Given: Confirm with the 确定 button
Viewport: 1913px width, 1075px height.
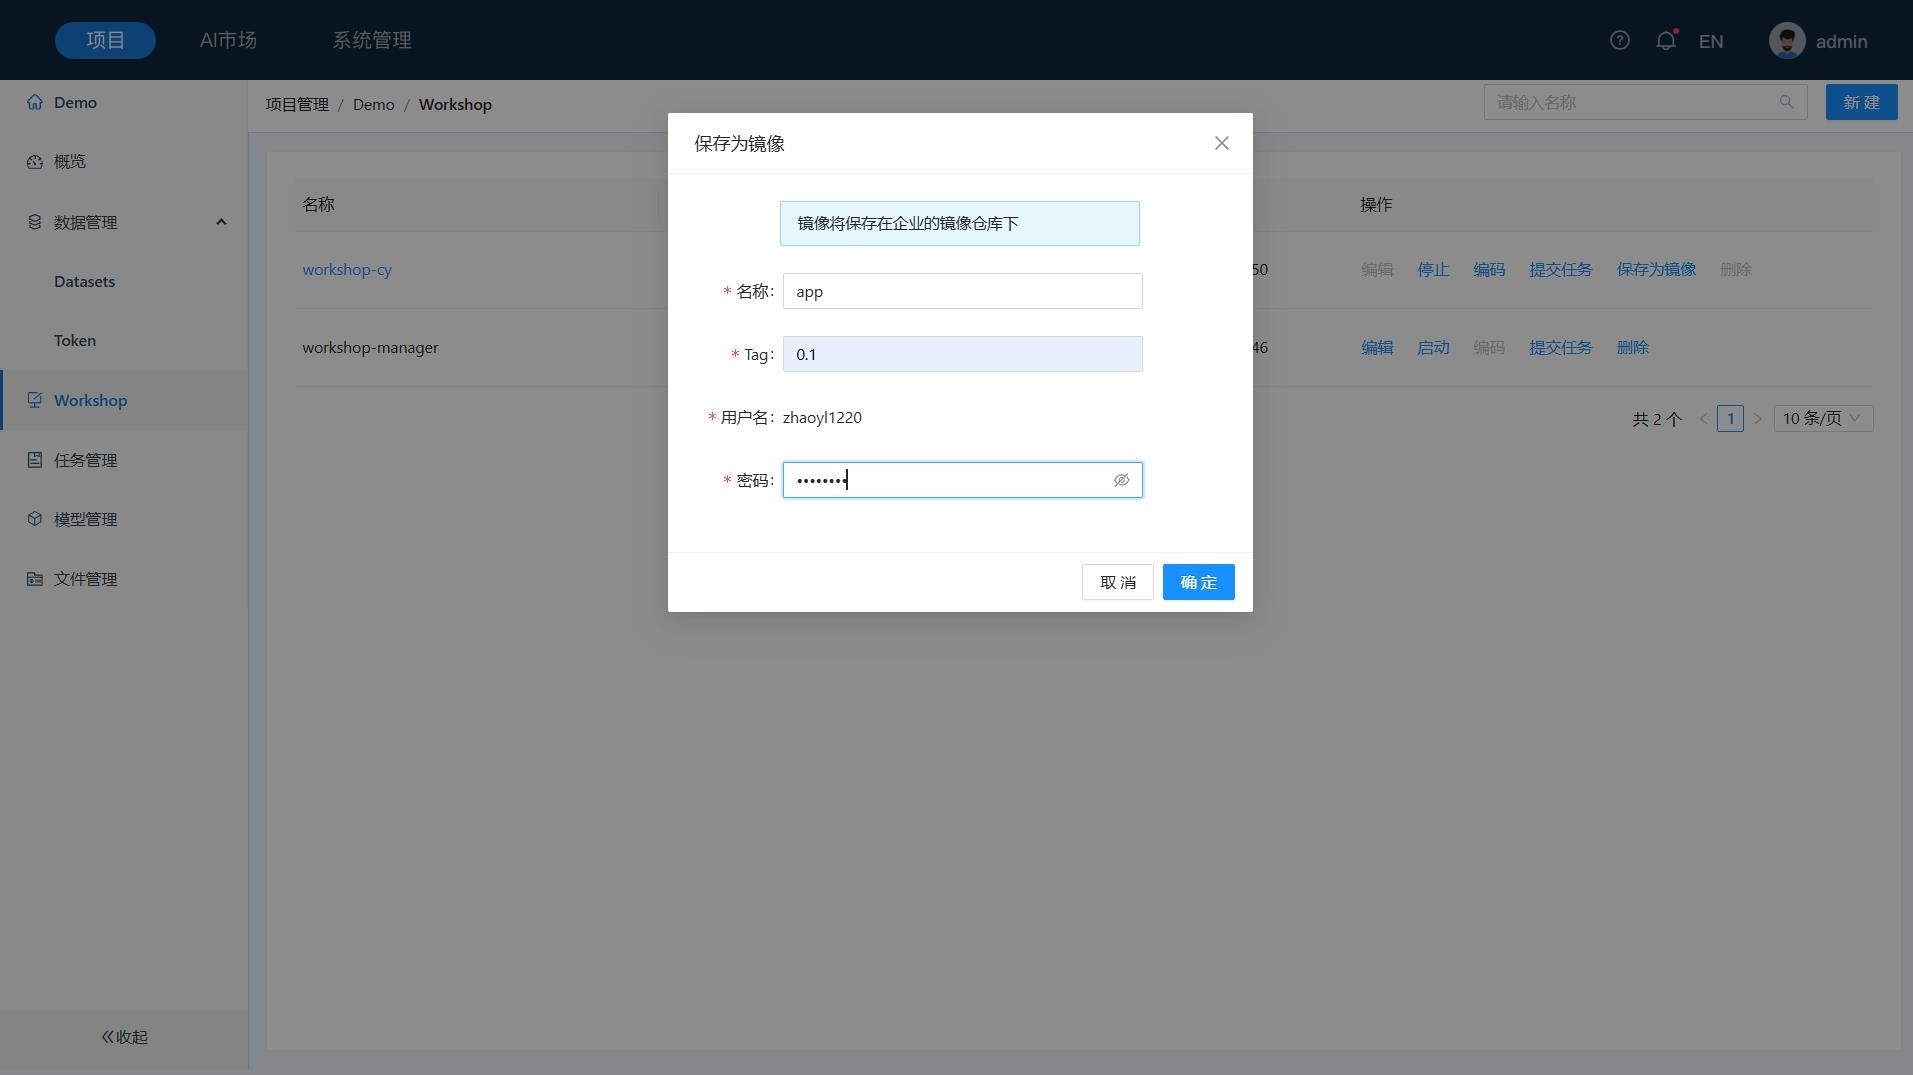Looking at the screenshot, I should coord(1198,583).
